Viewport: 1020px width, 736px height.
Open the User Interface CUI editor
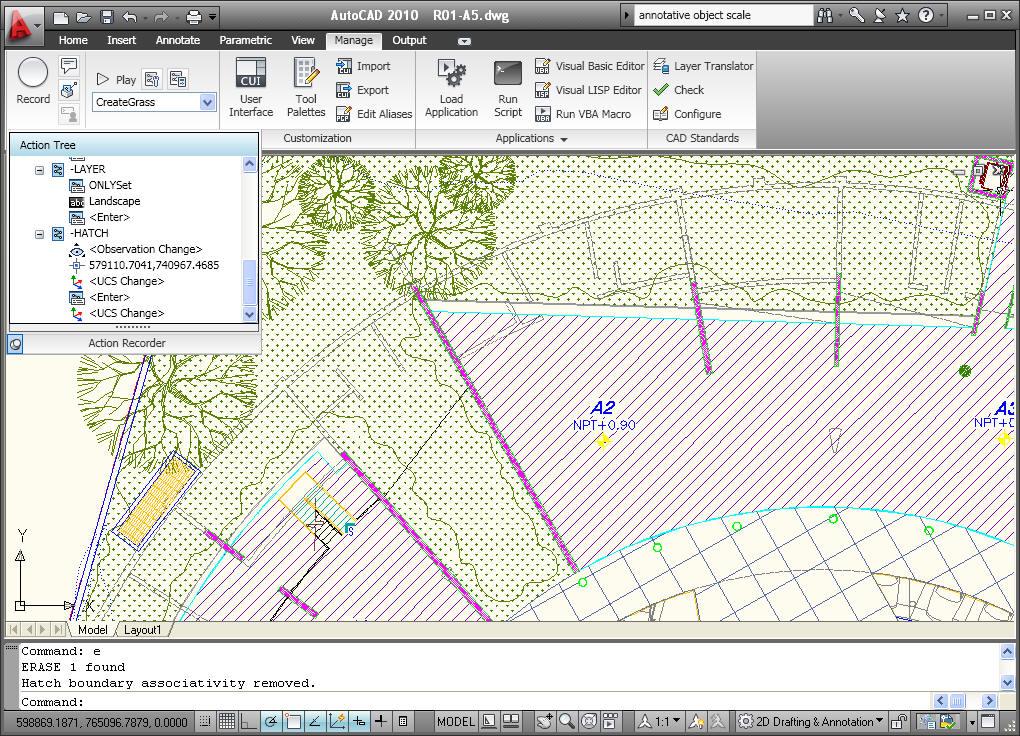(x=251, y=87)
